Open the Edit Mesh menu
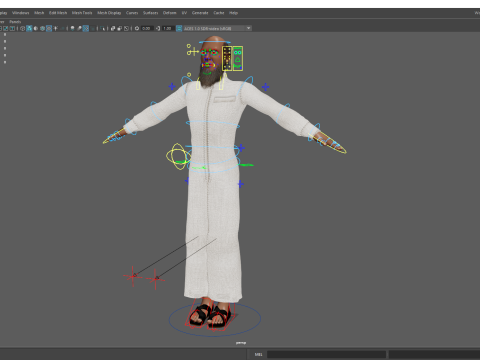The height and width of the screenshot is (360, 480). 58,13
